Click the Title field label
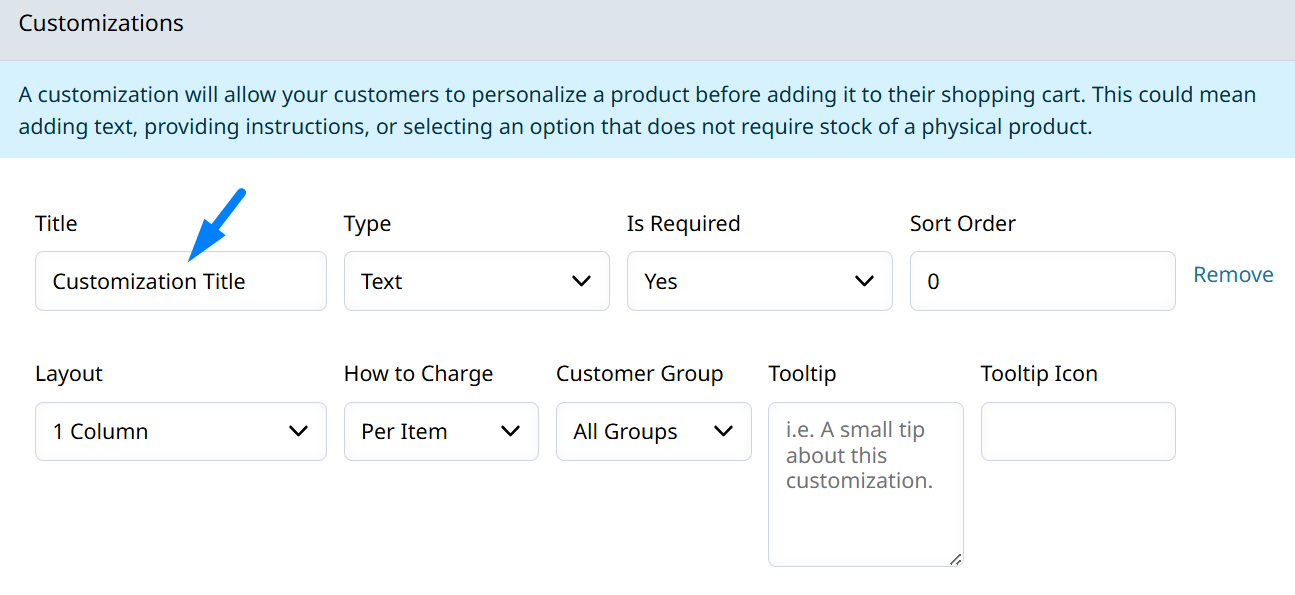The width and height of the screenshot is (1295, 595). pos(56,224)
